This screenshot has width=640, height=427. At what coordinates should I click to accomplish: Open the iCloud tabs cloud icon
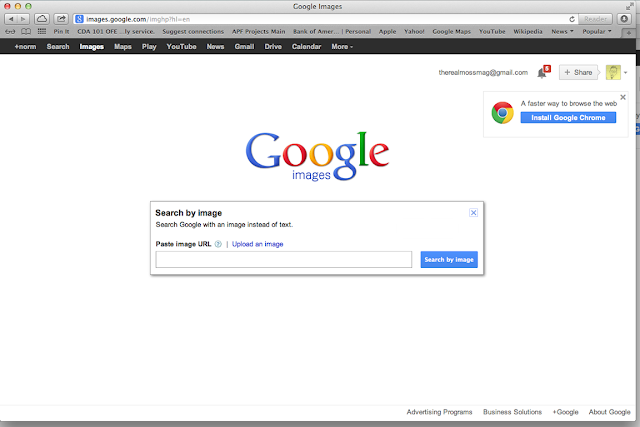(42, 19)
